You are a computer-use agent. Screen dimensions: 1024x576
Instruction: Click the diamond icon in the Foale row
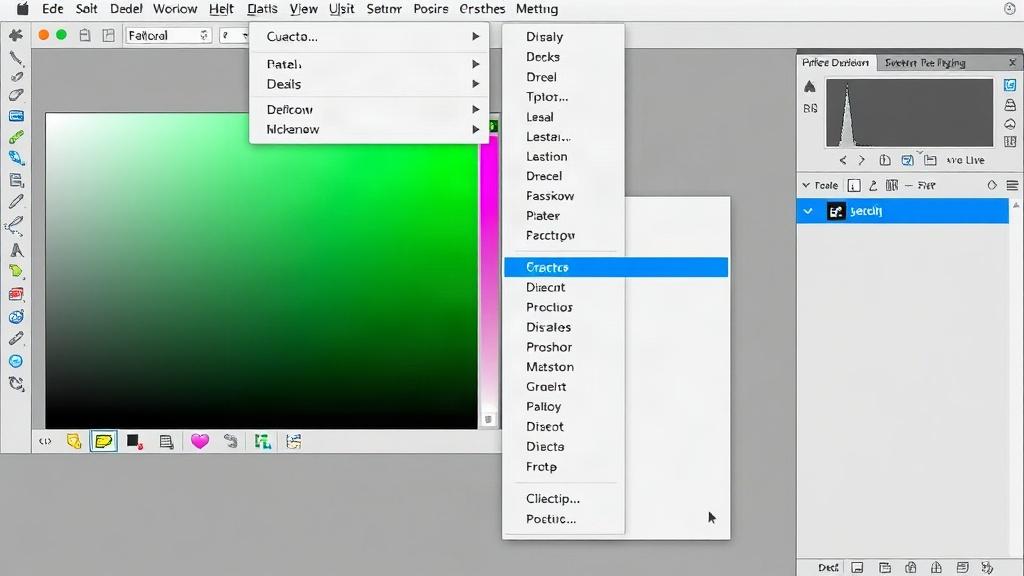click(x=992, y=185)
